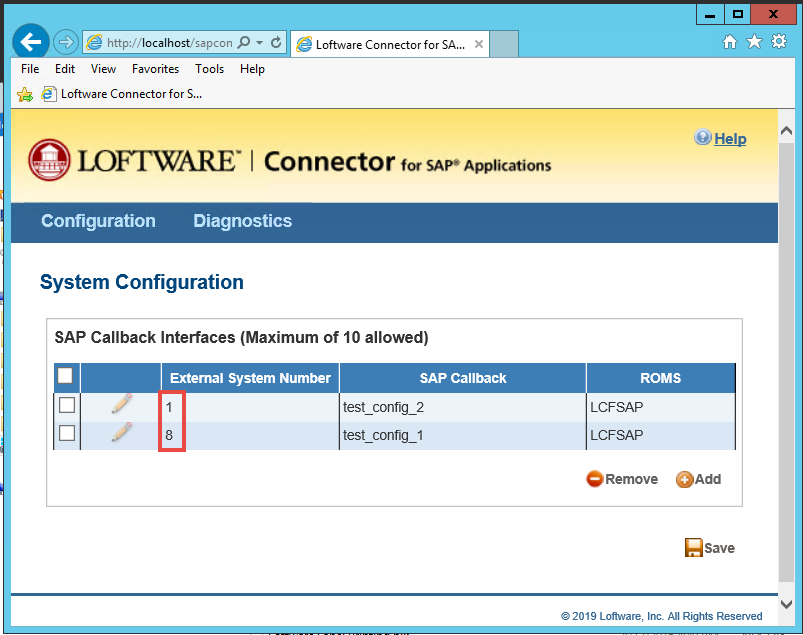Open the Help menu in menu bar

pos(252,69)
